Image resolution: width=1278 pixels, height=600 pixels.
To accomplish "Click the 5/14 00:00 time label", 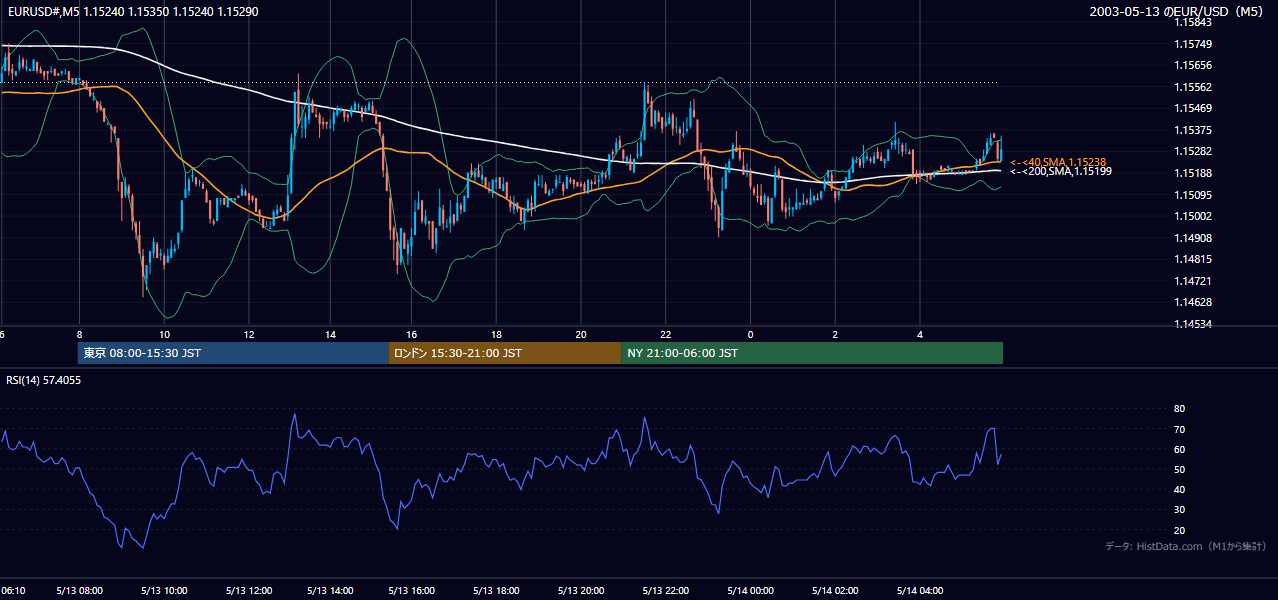I will tap(750, 591).
